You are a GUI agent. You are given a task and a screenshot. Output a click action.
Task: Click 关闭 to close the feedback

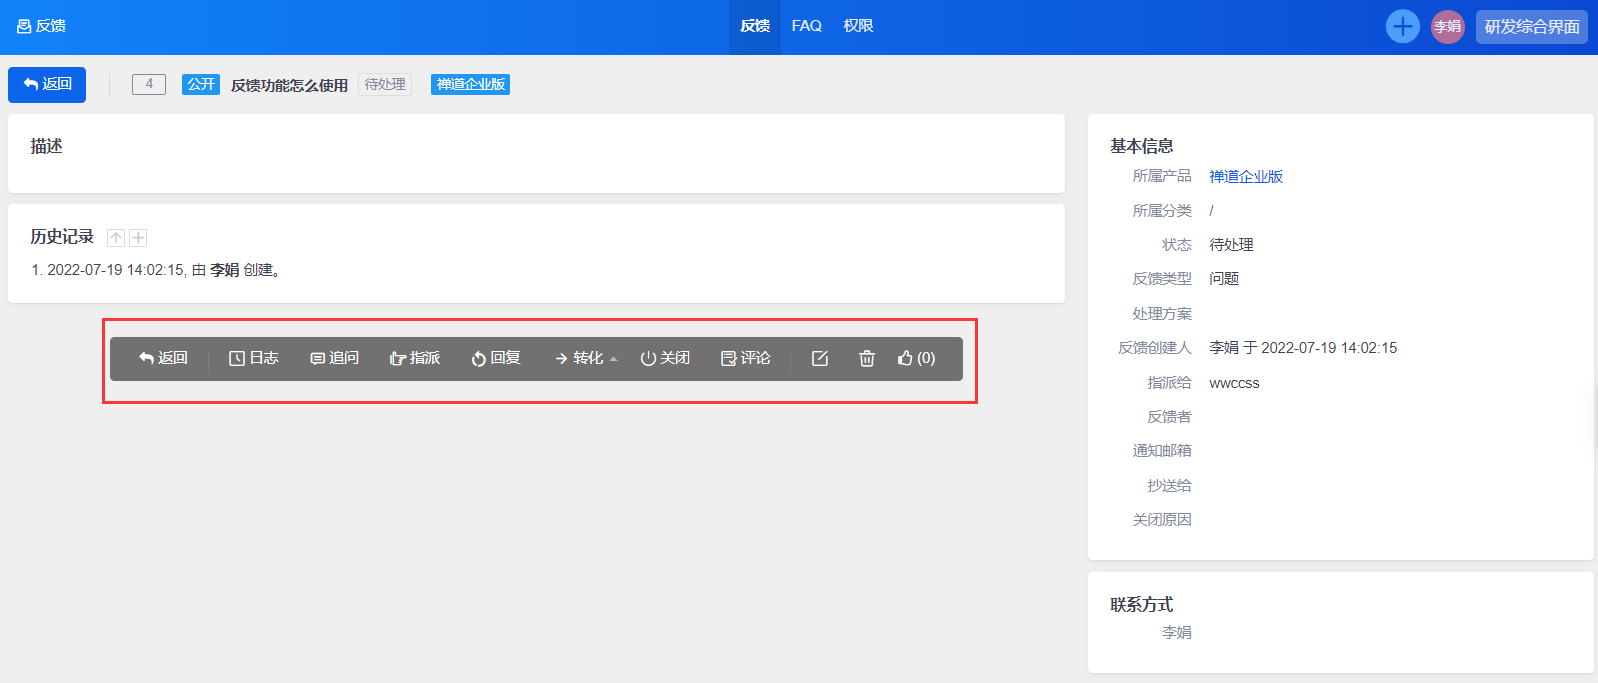click(665, 358)
